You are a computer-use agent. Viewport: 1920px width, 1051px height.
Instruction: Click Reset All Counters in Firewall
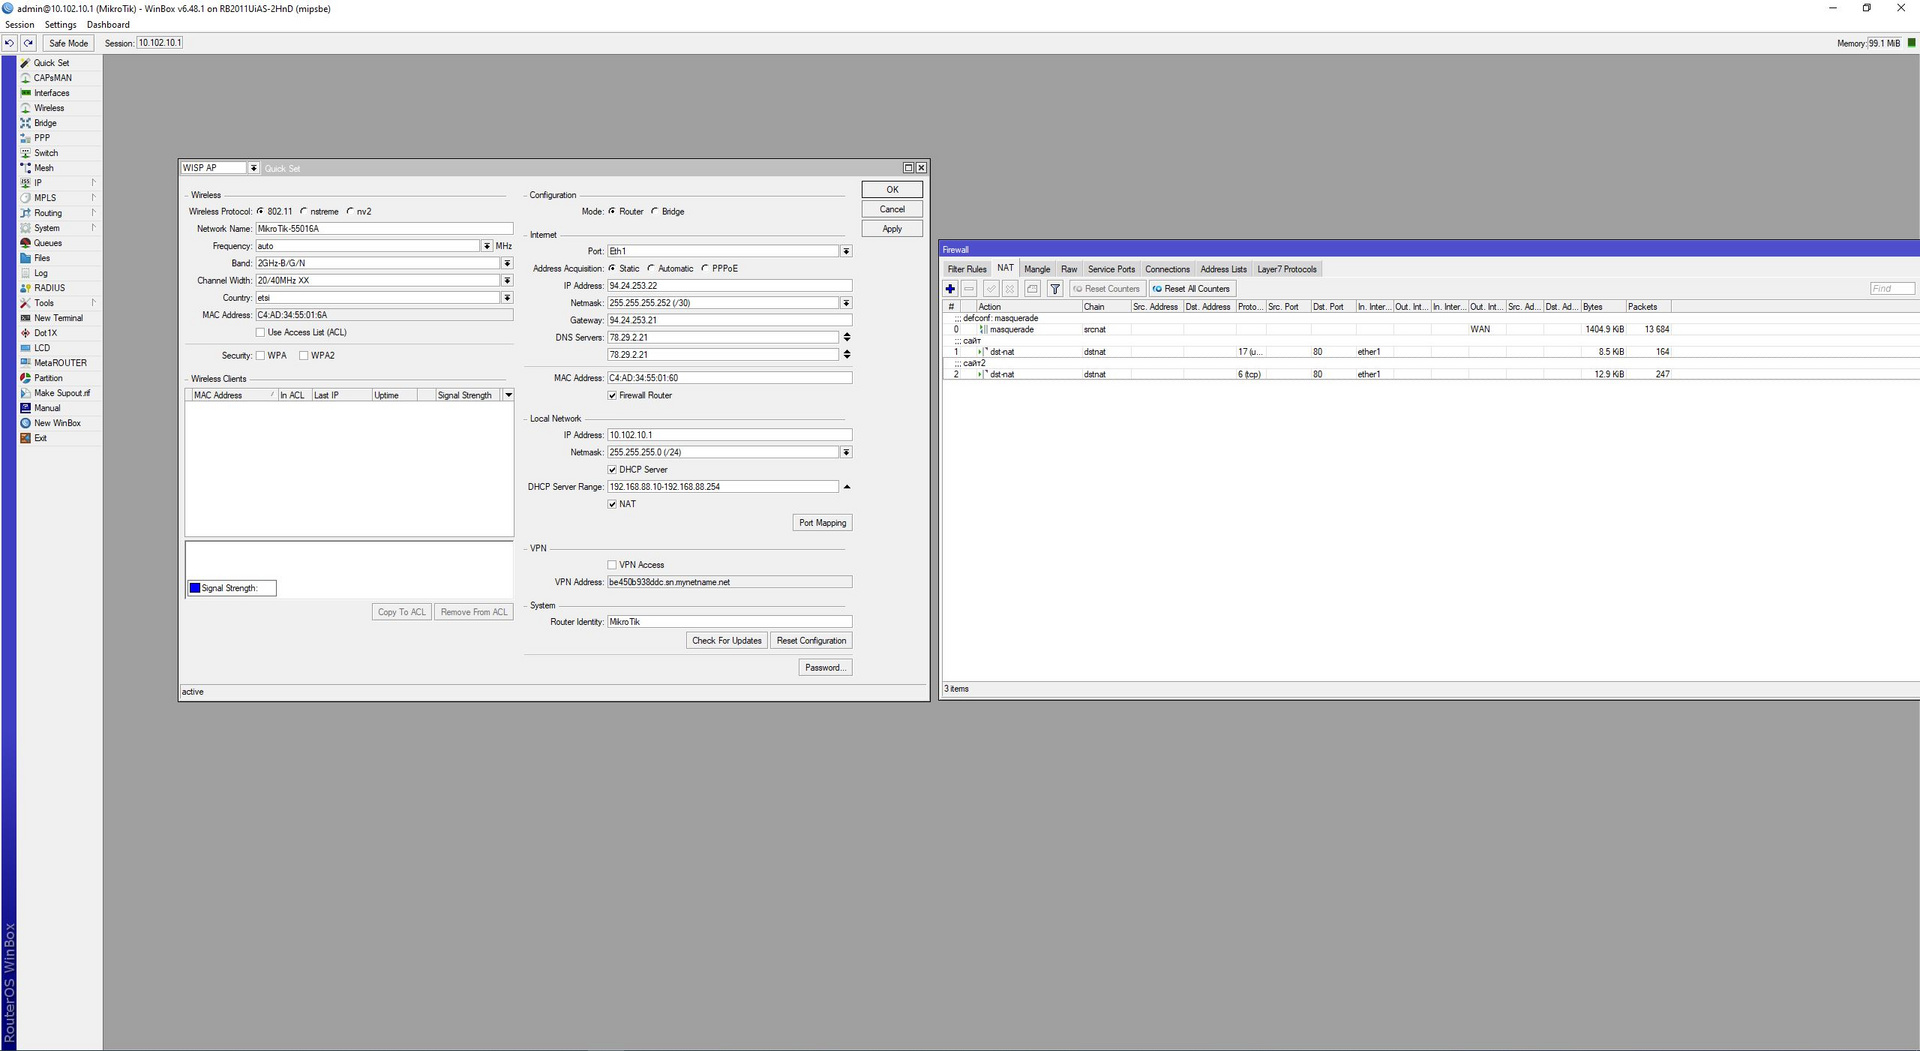click(x=1191, y=289)
